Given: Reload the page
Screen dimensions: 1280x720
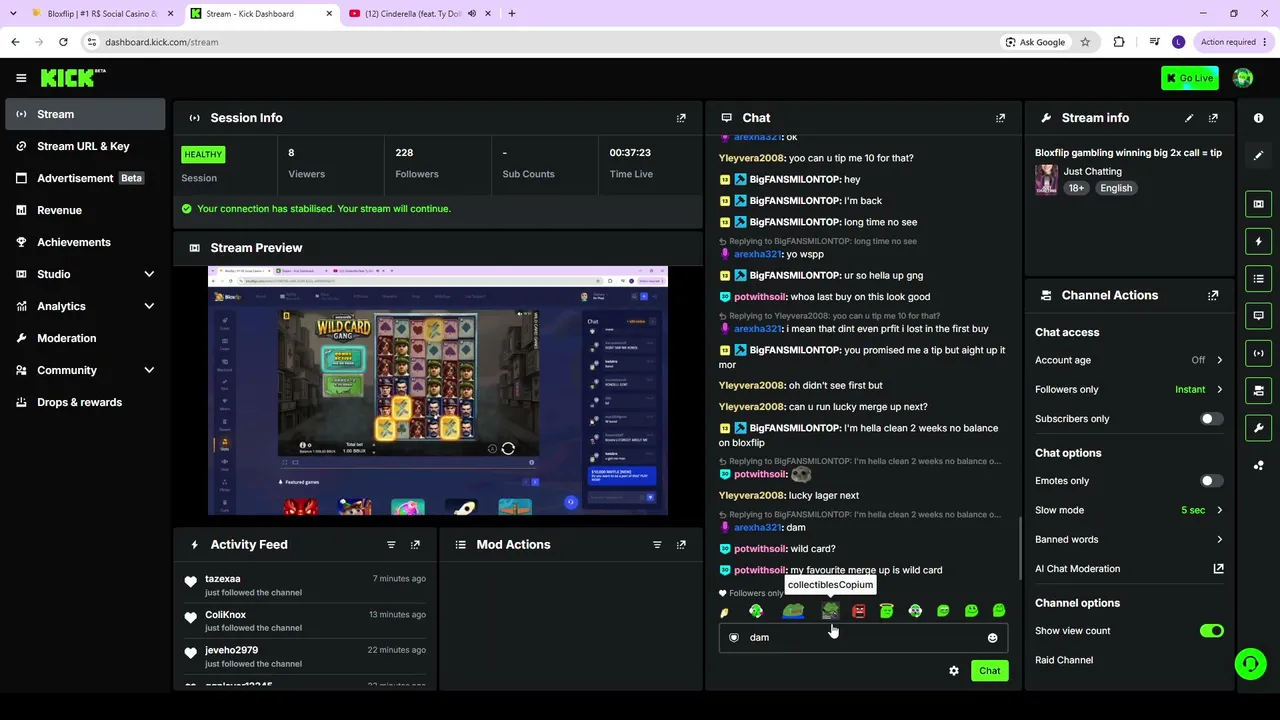Looking at the screenshot, I should tap(63, 42).
